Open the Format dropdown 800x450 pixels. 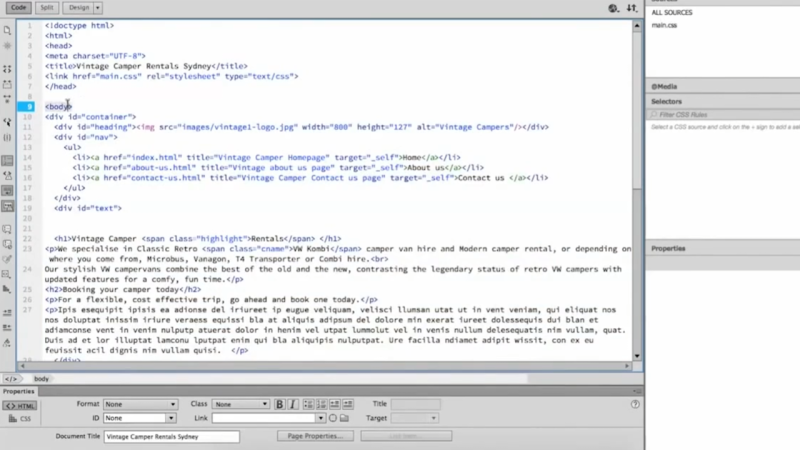point(140,404)
